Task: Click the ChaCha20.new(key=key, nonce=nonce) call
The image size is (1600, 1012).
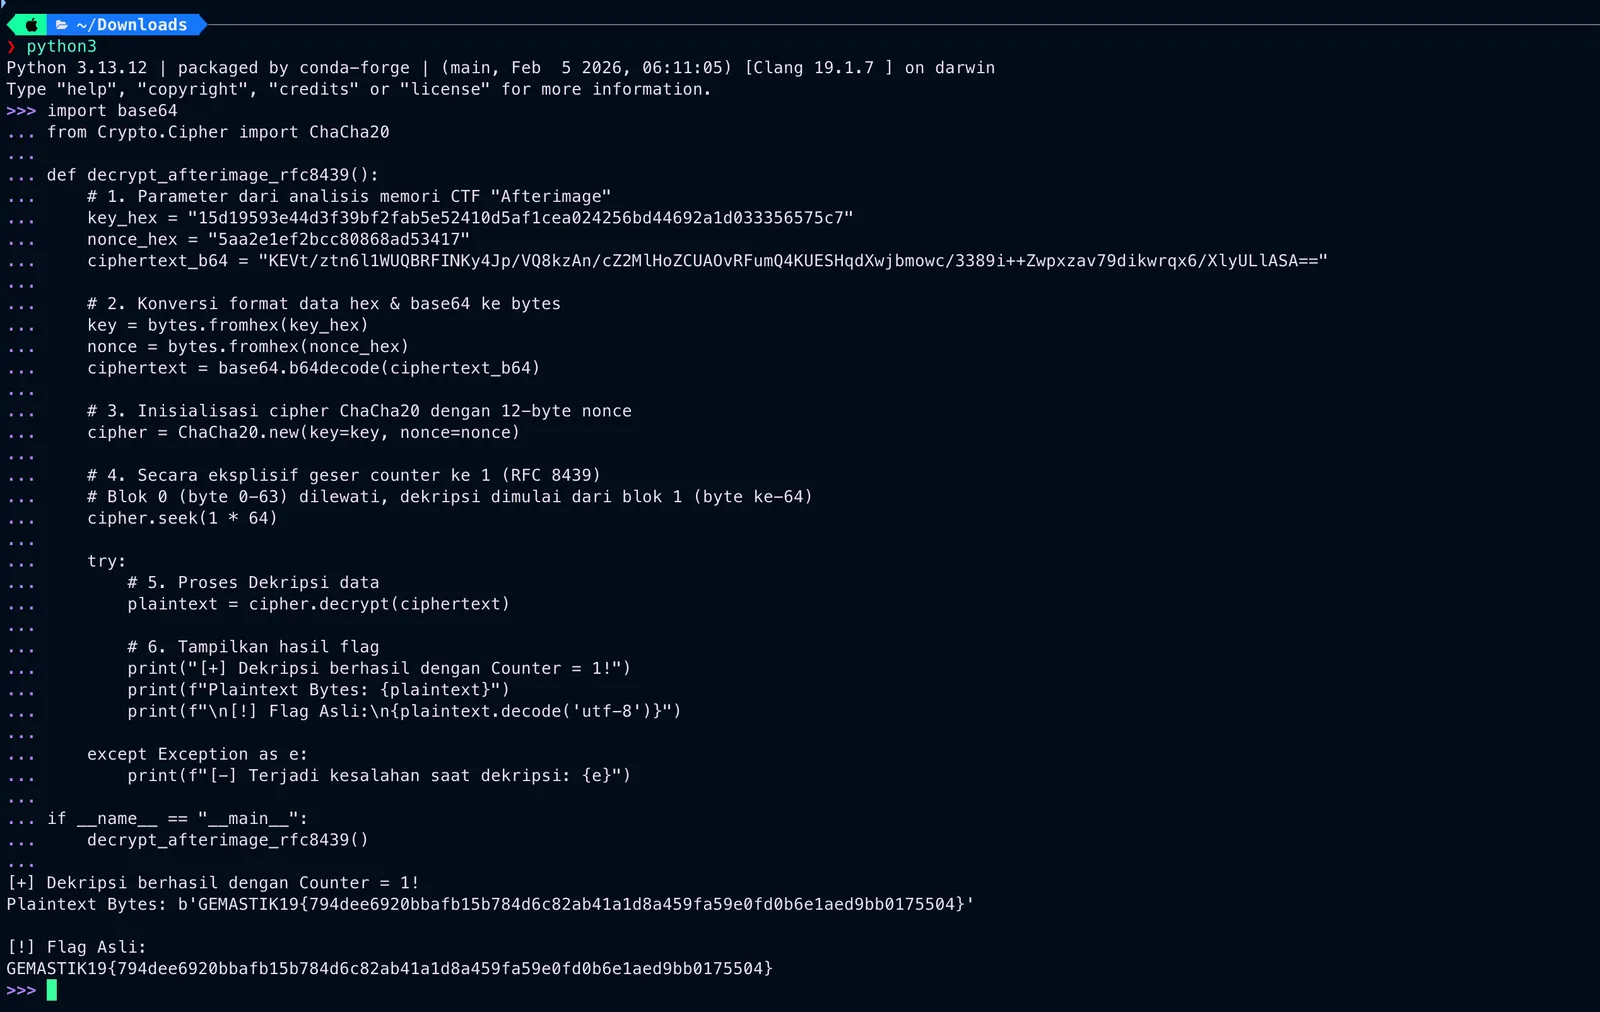Action: pos(349,432)
